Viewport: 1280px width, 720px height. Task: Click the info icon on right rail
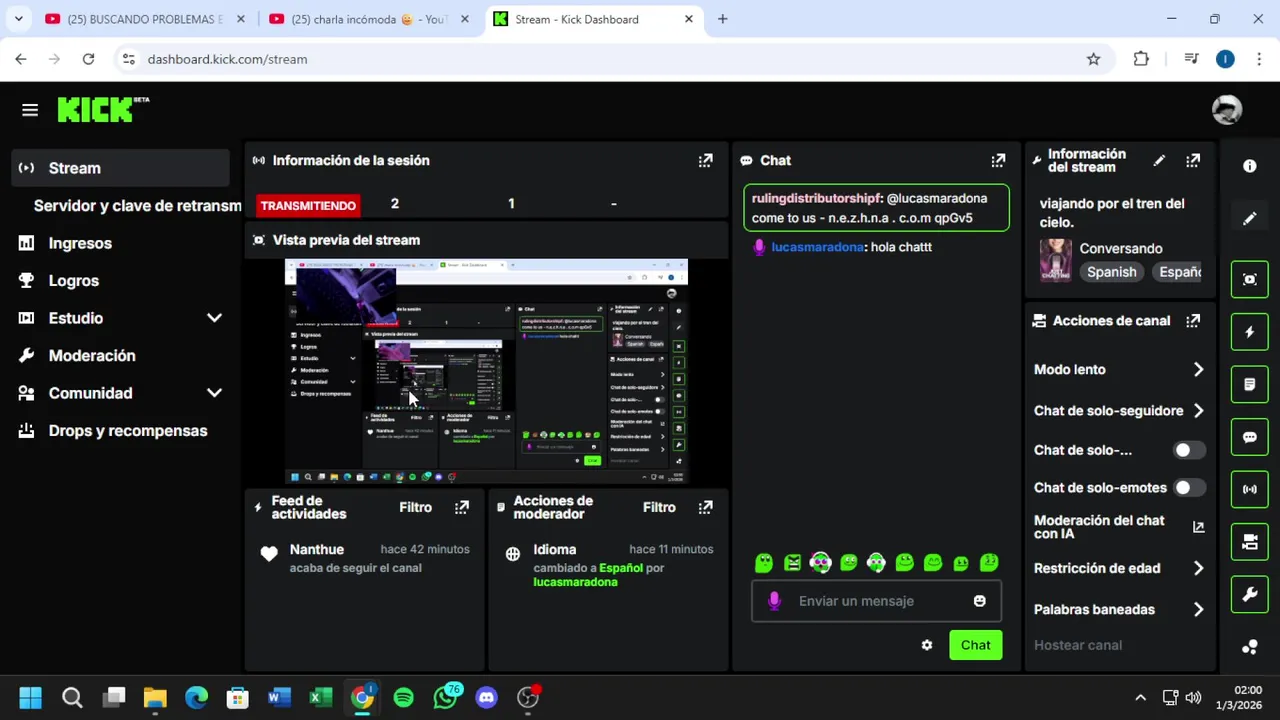click(1250, 166)
